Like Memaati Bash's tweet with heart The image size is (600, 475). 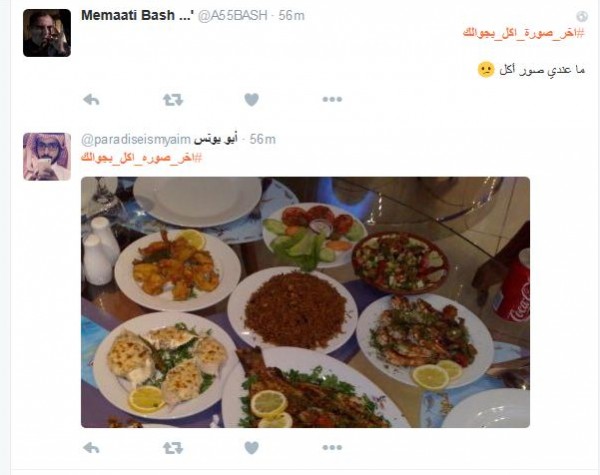pos(251,100)
